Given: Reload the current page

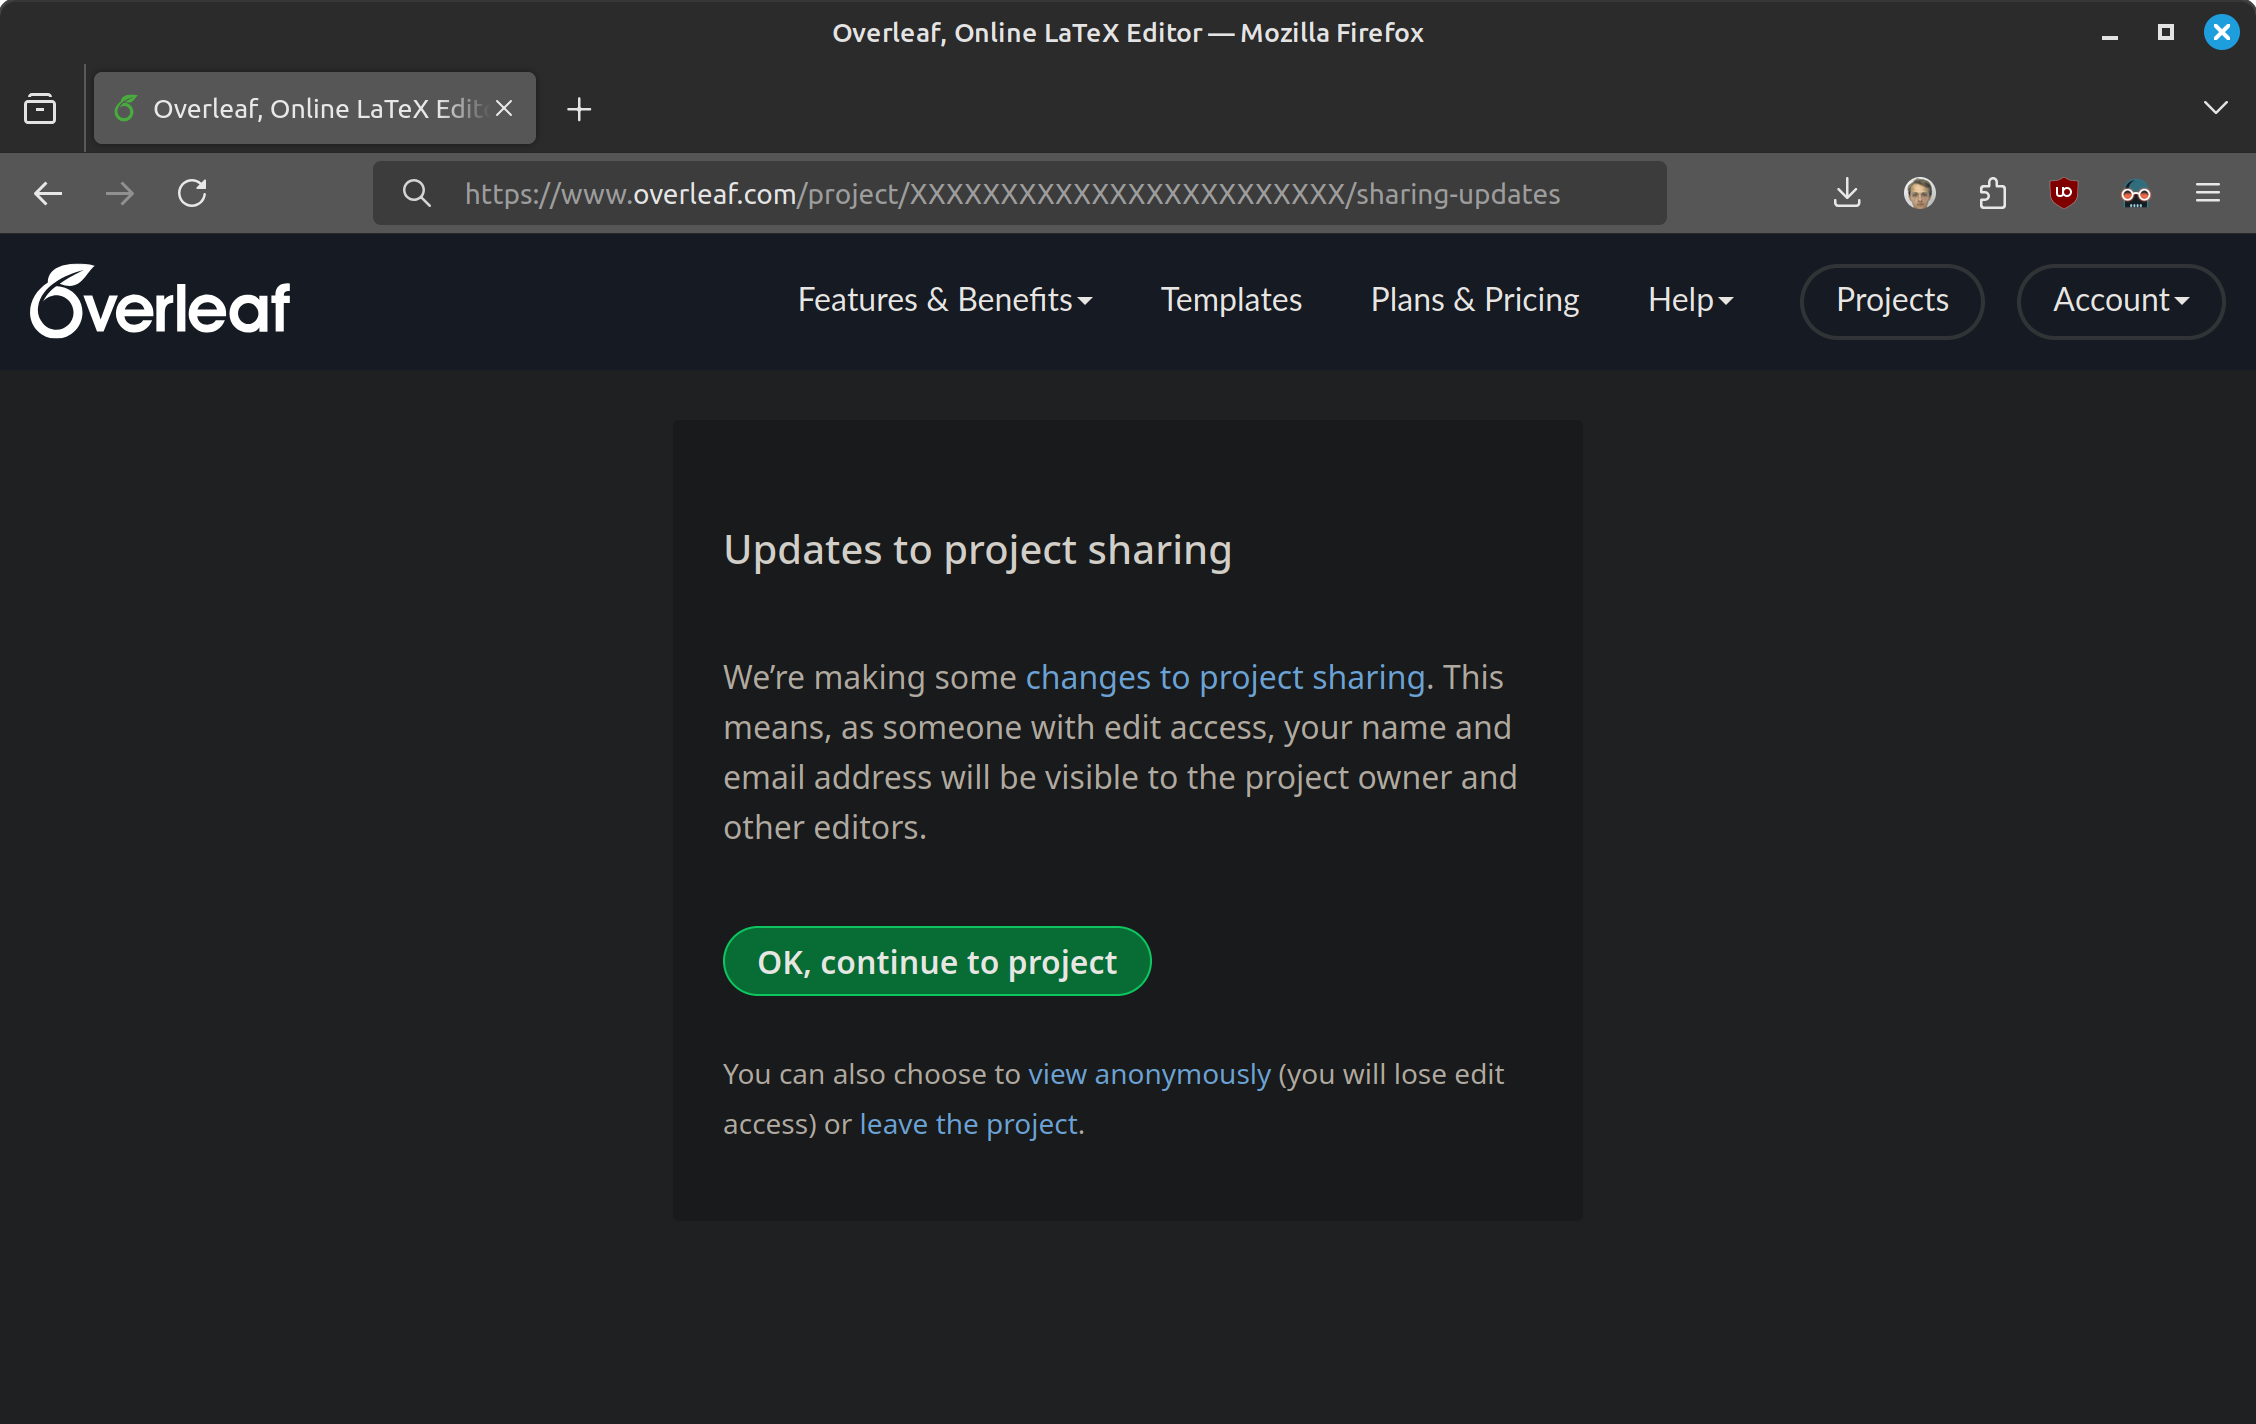Looking at the screenshot, I should click(192, 193).
